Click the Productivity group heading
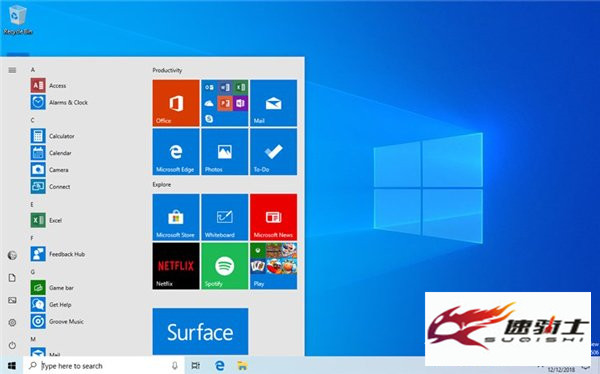Image resolution: width=600 pixels, height=374 pixels. (167, 70)
